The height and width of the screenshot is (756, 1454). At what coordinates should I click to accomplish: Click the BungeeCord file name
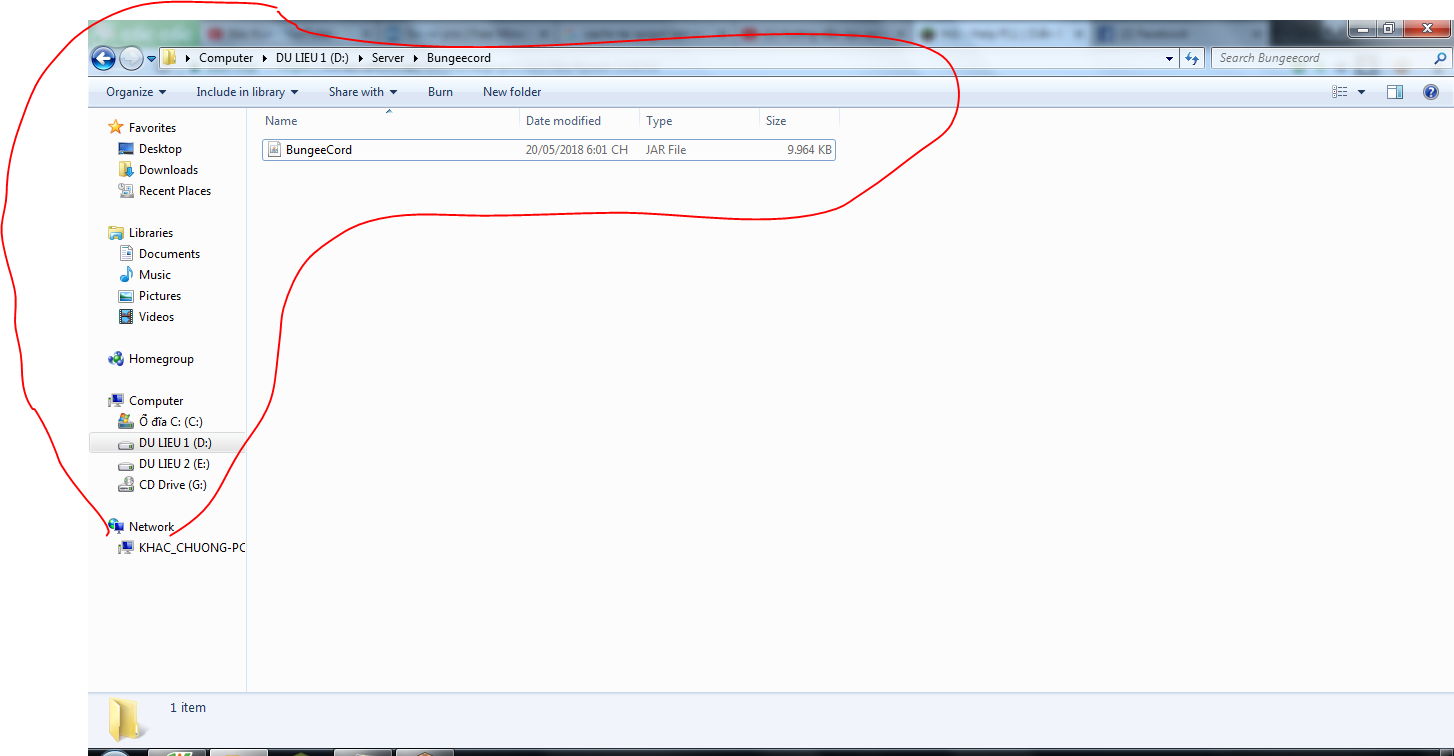319,150
